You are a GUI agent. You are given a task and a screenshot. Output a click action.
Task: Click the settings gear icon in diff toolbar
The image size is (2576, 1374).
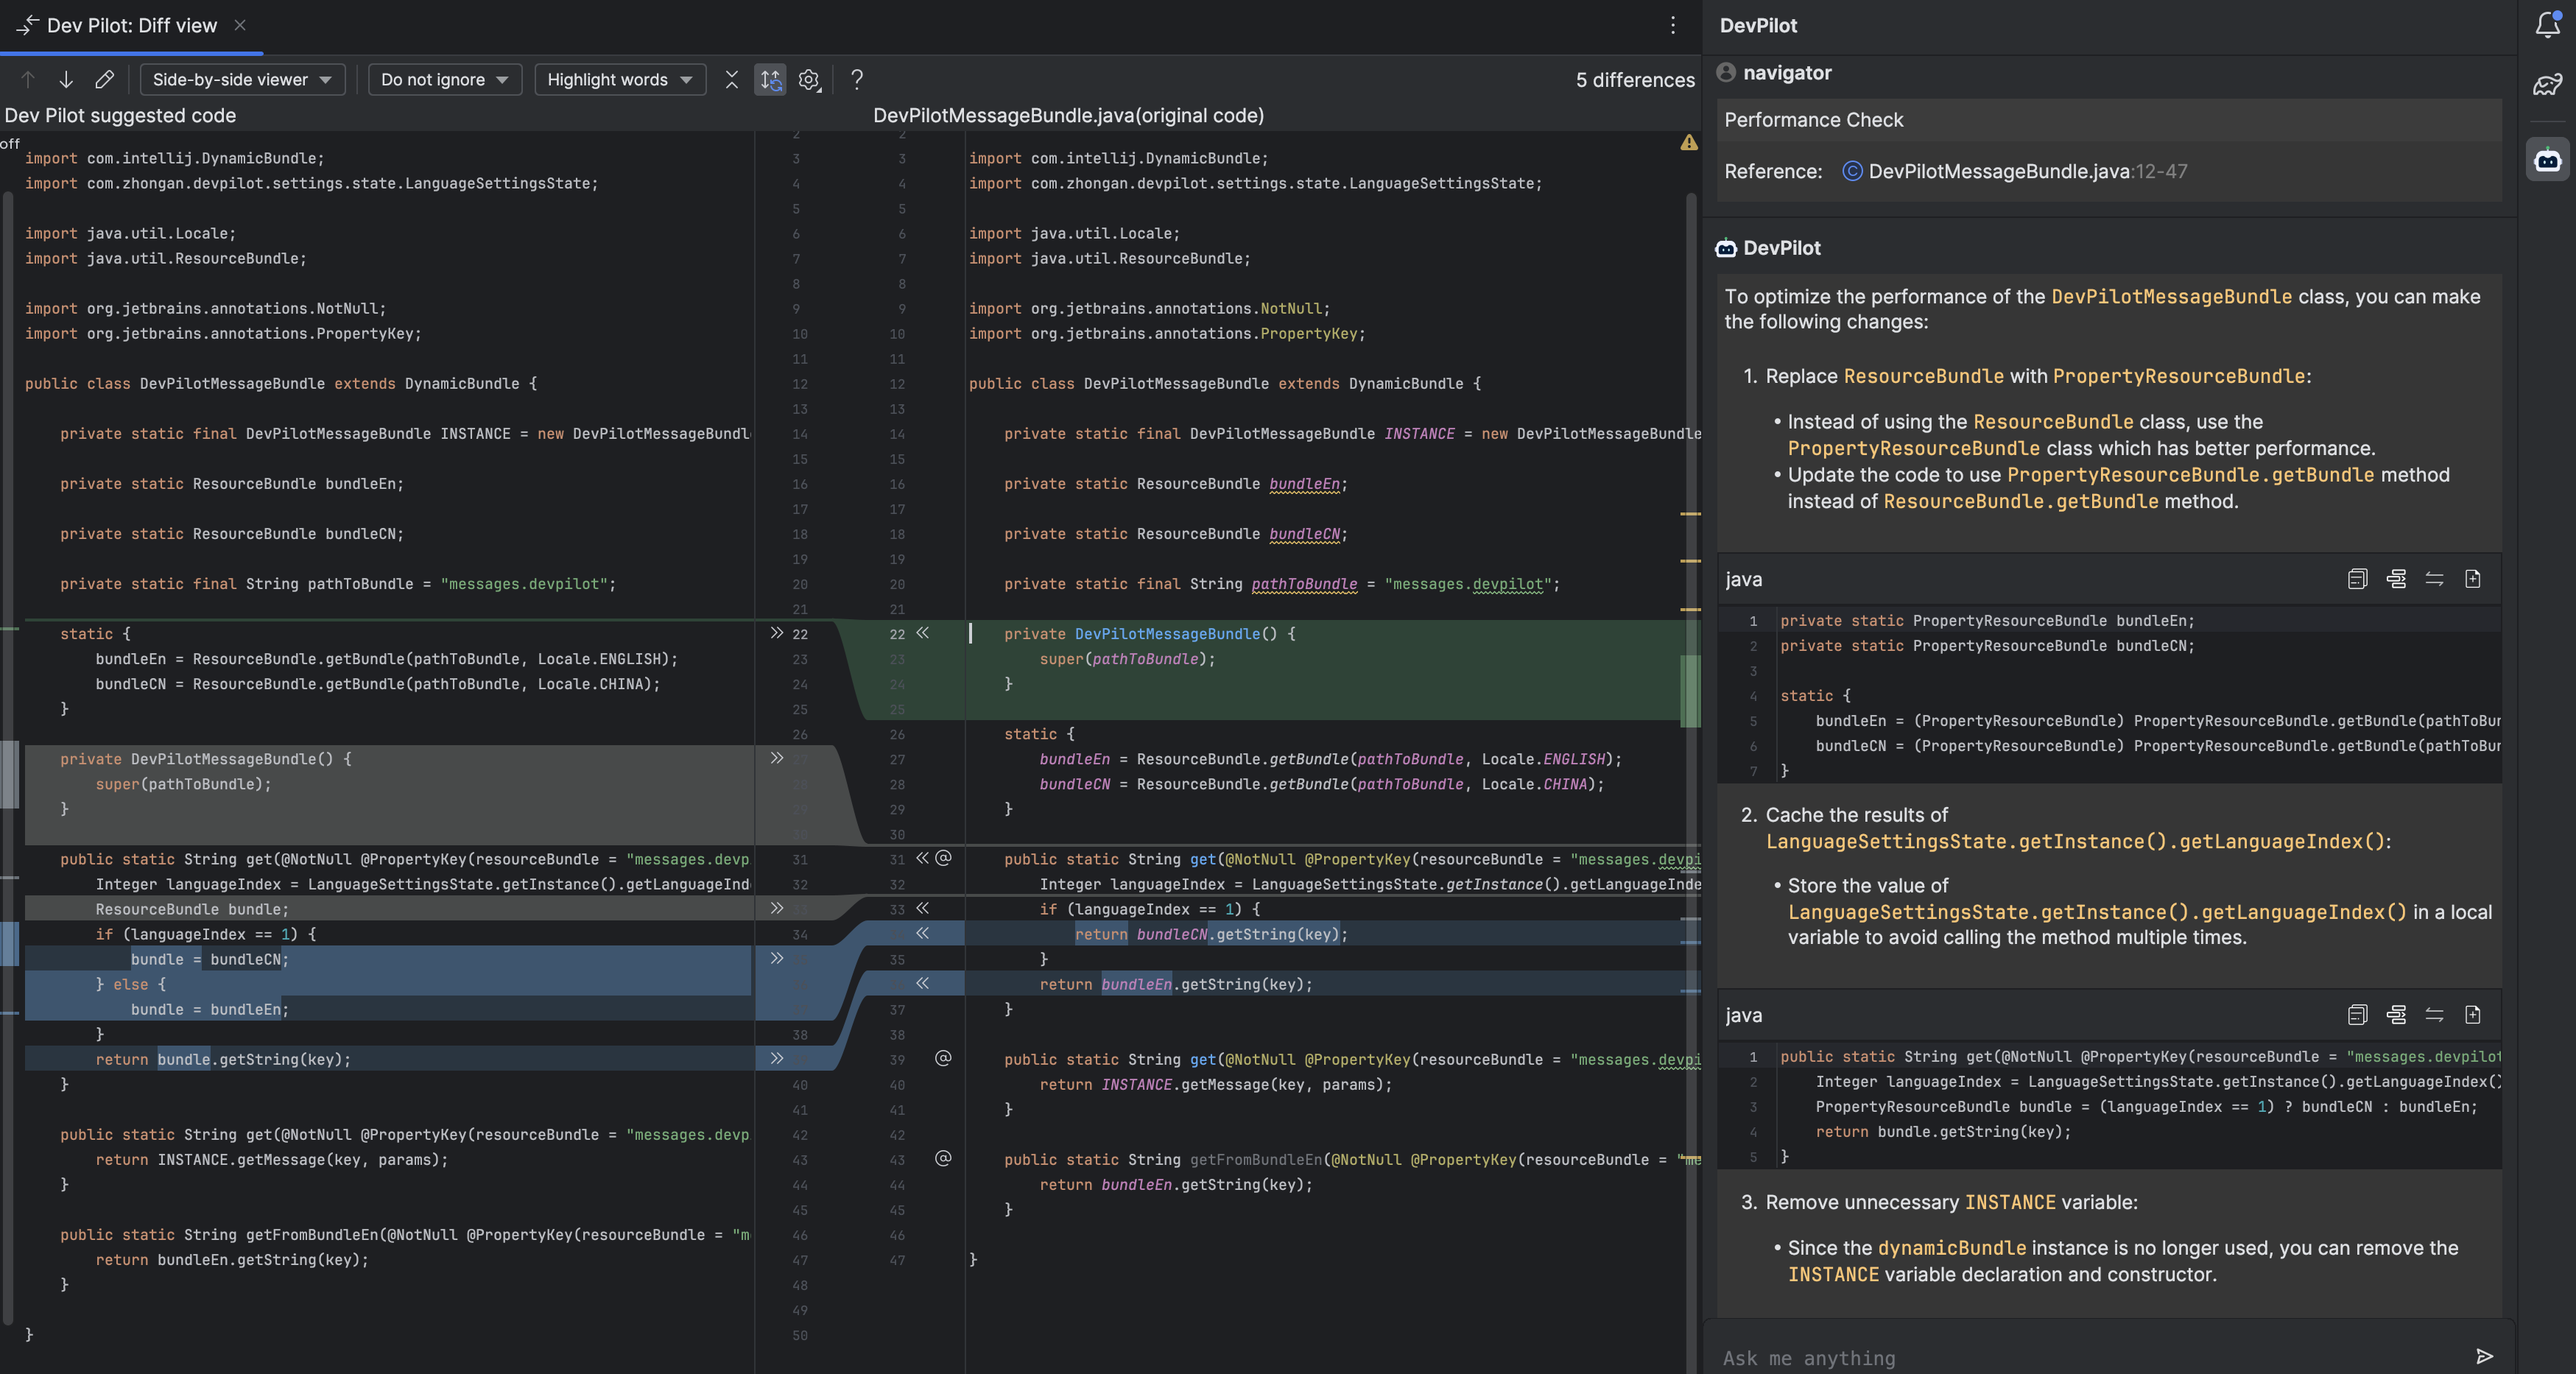(x=809, y=80)
